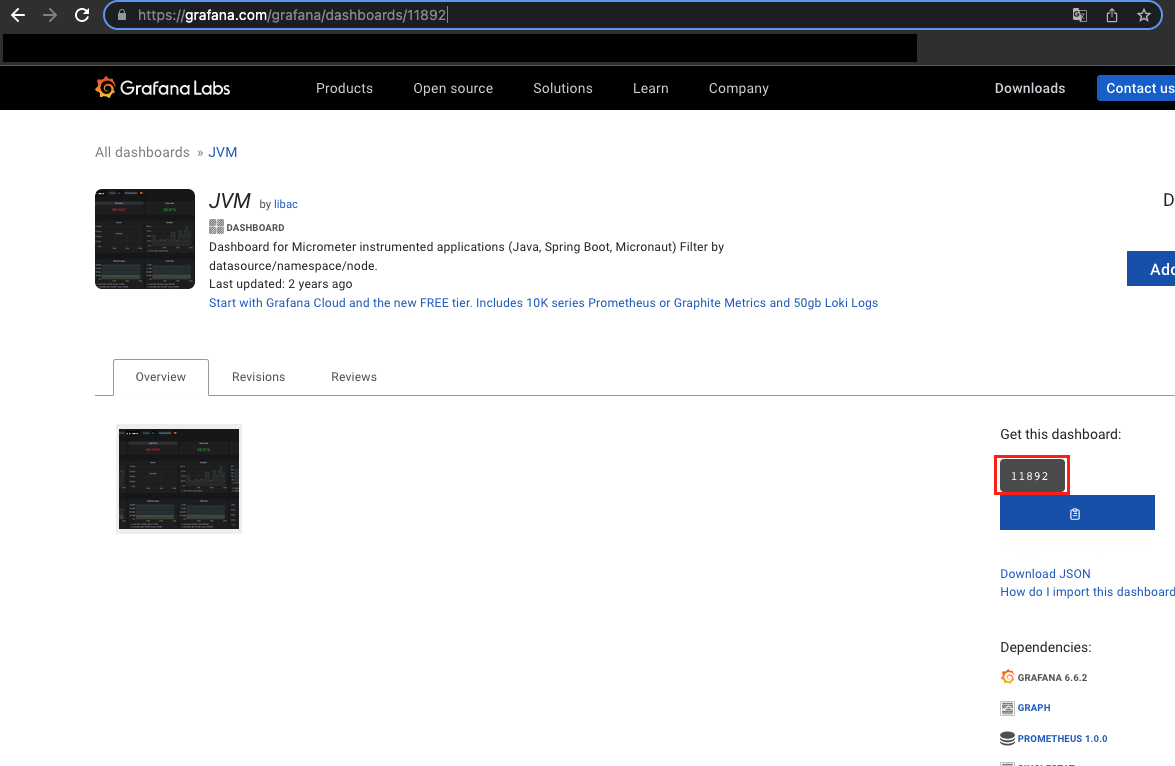The width and height of the screenshot is (1175, 766).
Task: Reload the page with the refresh icon
Action: point(82,15)
